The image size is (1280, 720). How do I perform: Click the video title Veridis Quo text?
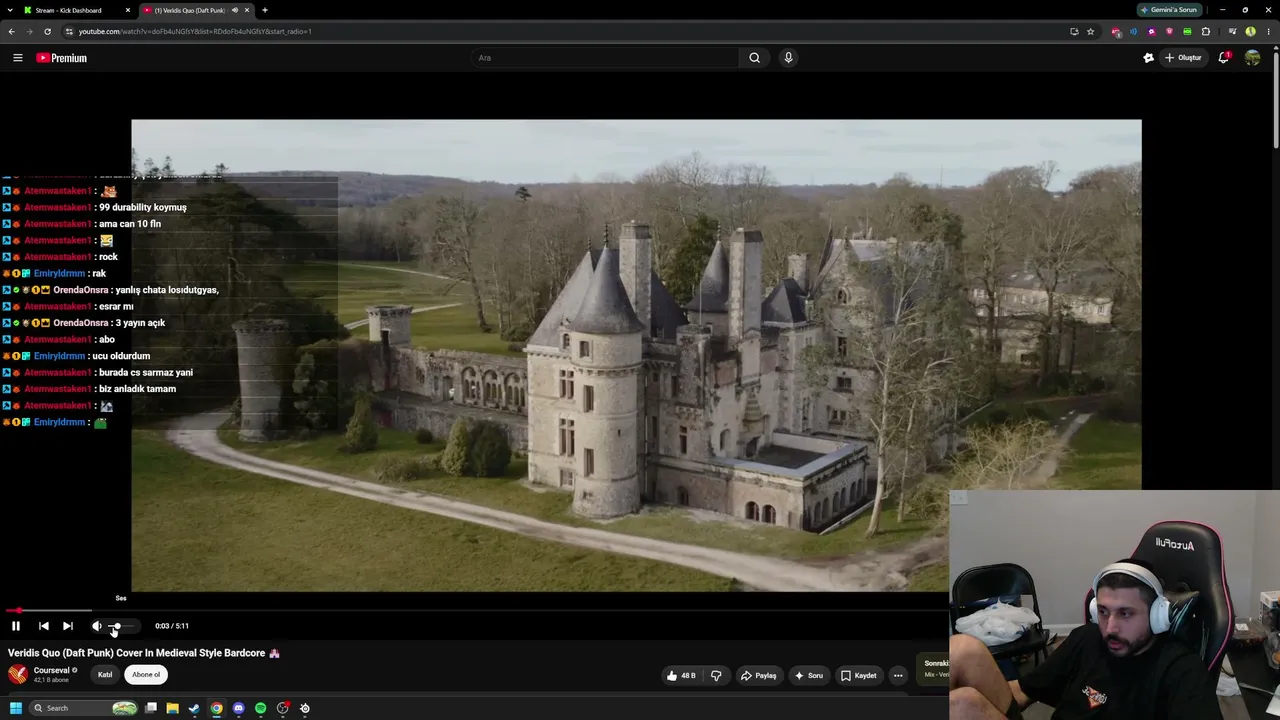coord(137,653)
